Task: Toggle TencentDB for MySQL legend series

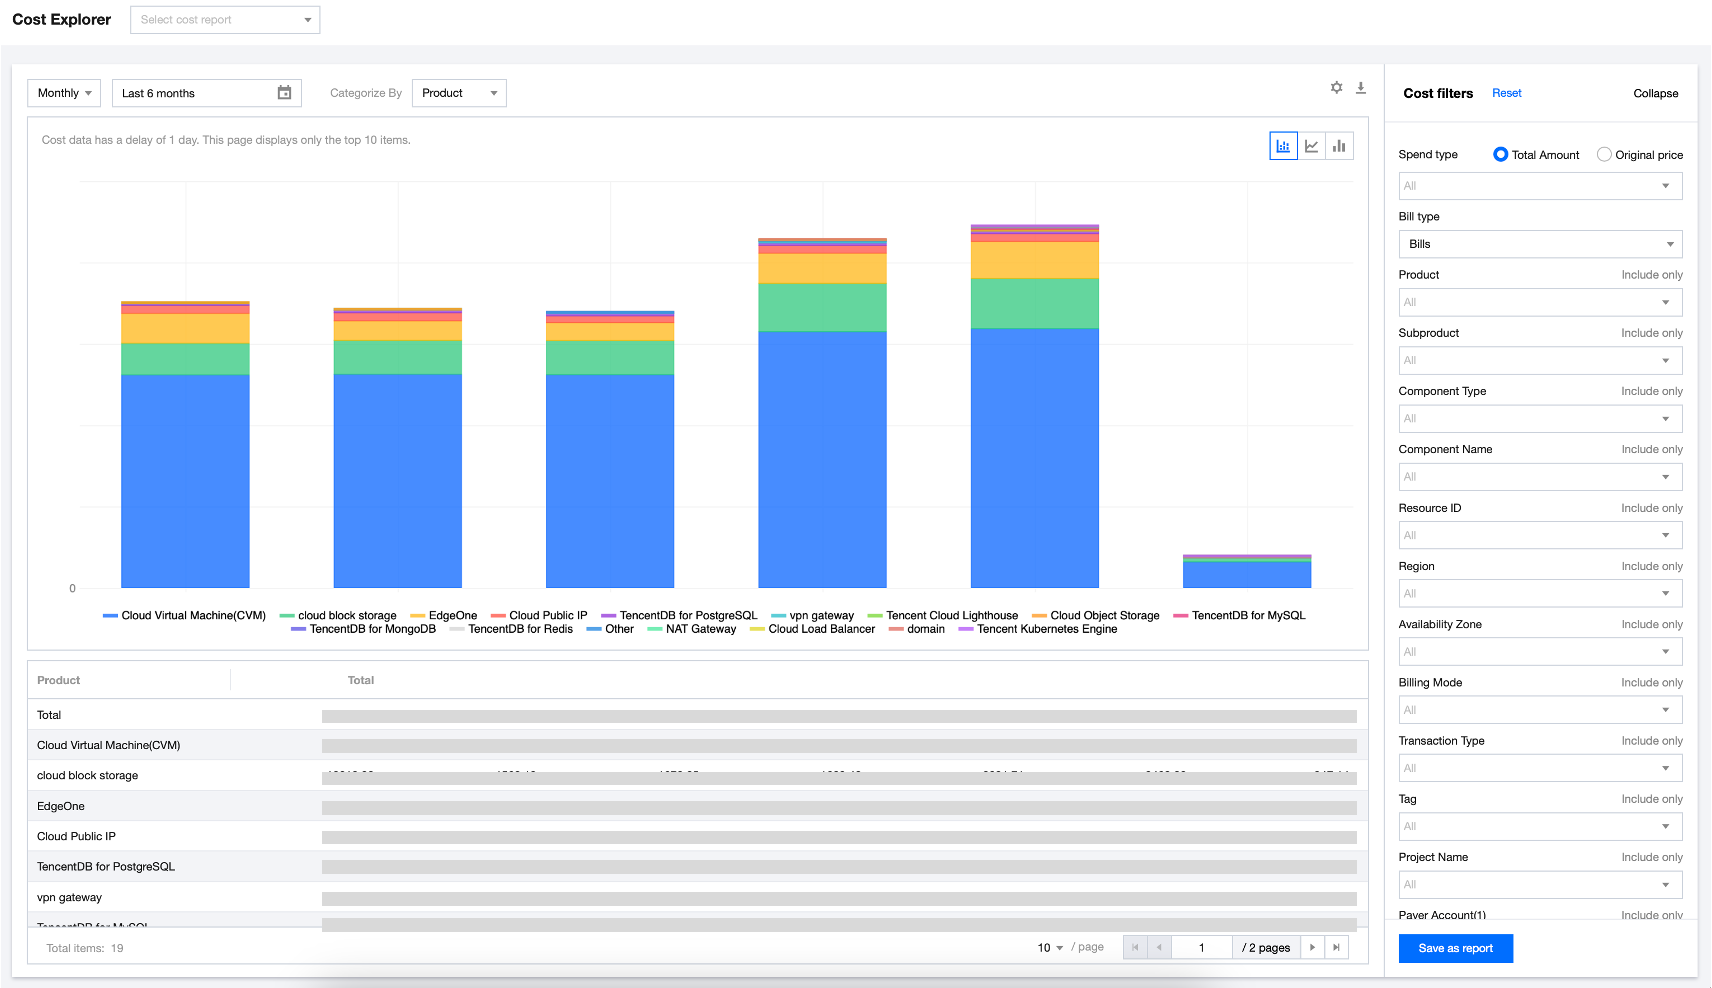Action: tap(1239, 616)
